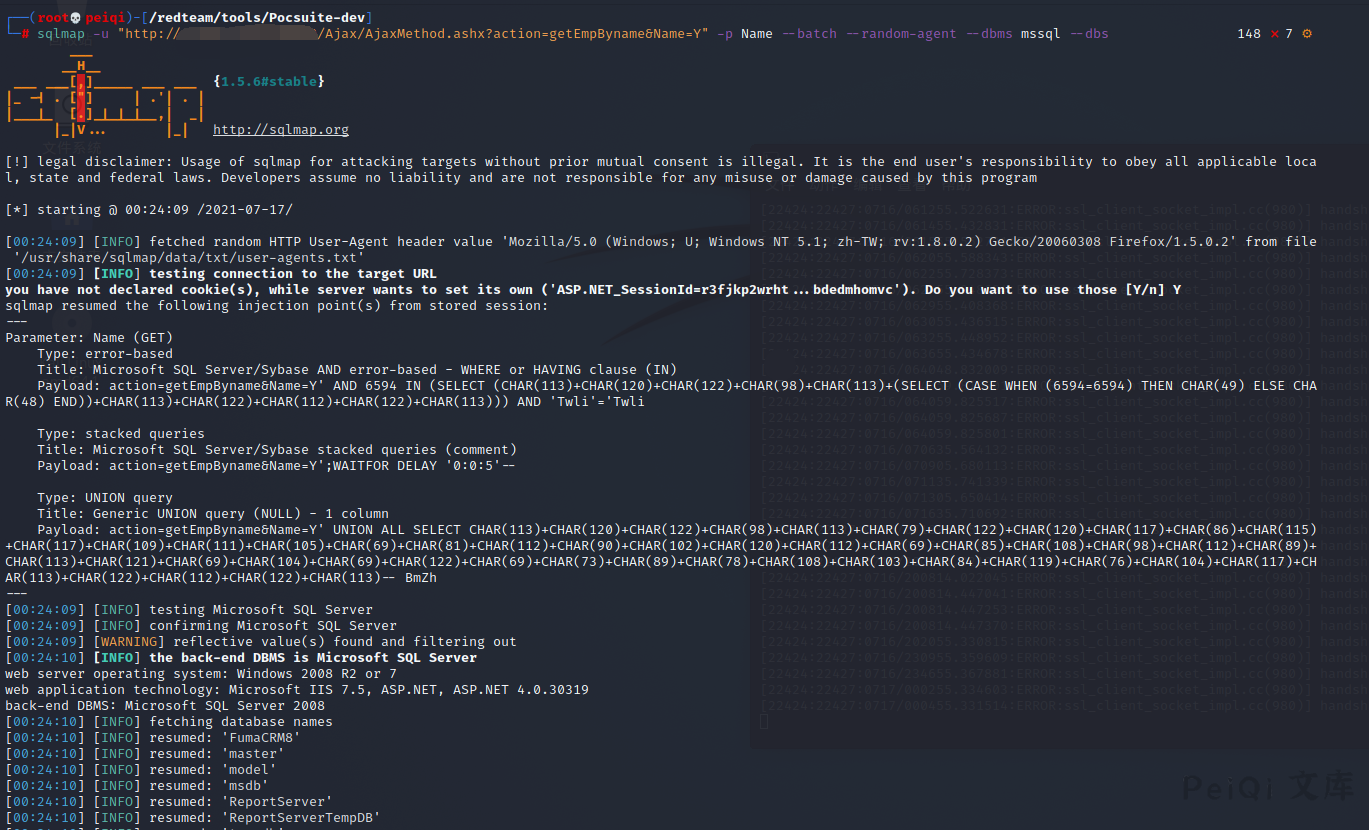Viewport: 1369px width, 830px height.
Task: Click 'back-end DBMS: Microsoft SQL Server 2008'
Action: (165, 706)
